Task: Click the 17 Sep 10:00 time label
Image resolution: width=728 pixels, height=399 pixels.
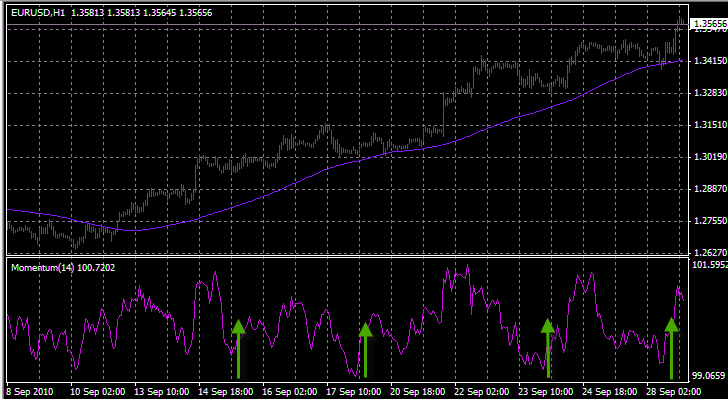Action: point(354,391)
